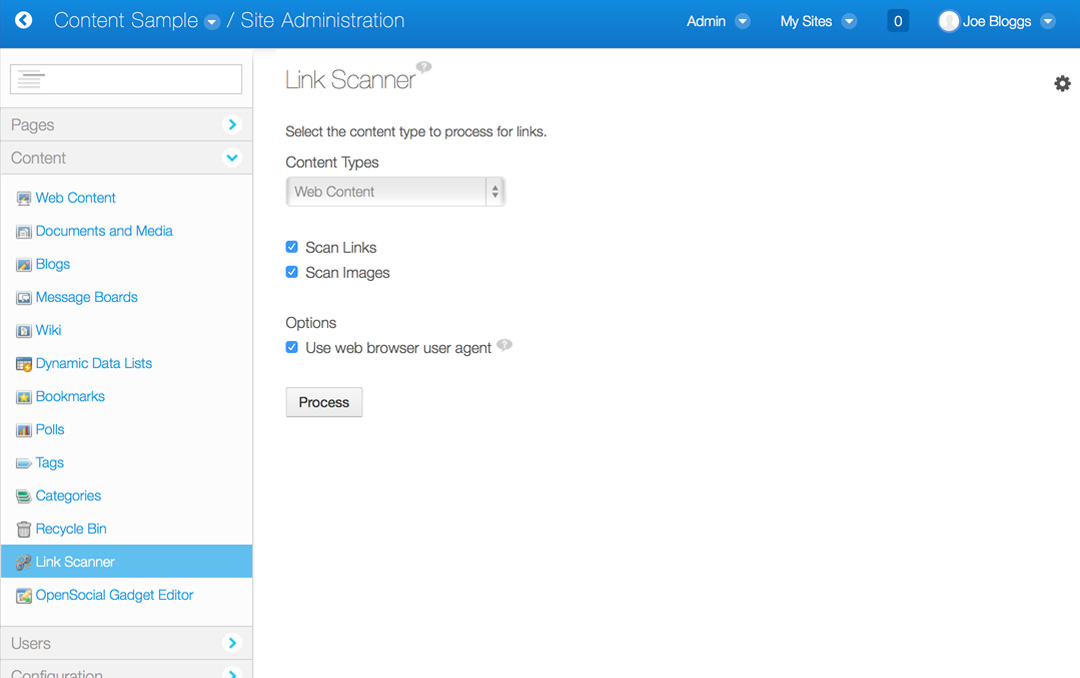Image resolution: width=1080 pixels, height=678 pixels.
Task: Click the Tags icon
Action: point(23,463)
